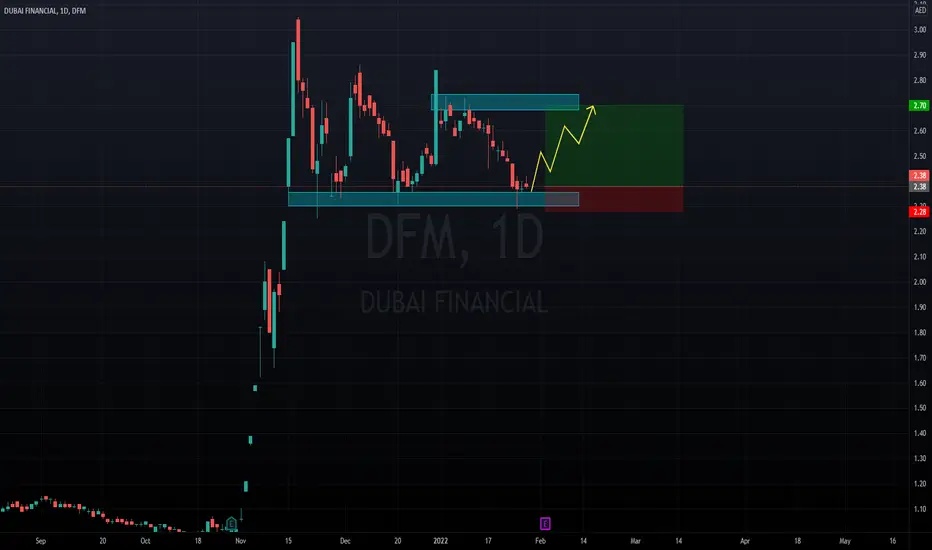Click the May label on time axis
This screenshot has height=550, width=932.
click(x=845, y=541)
